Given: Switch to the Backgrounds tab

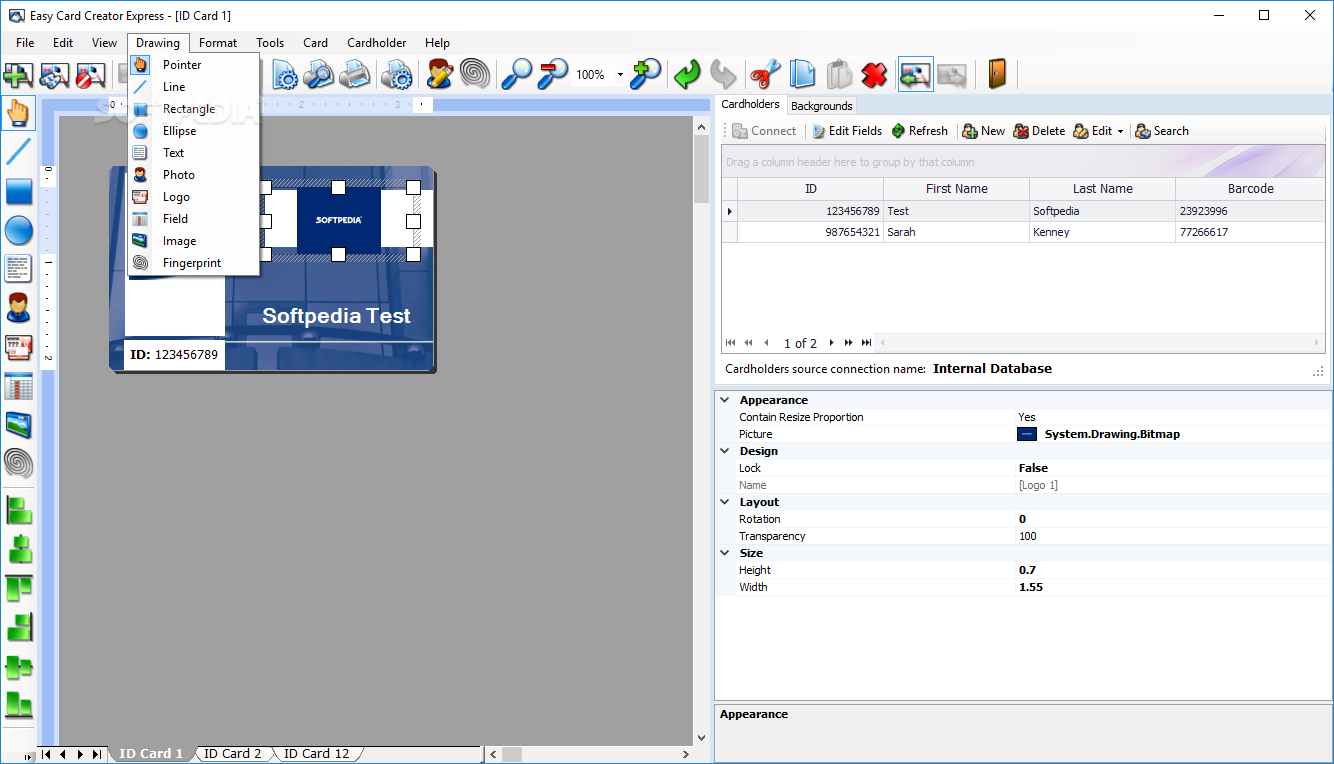Looking at the screenshot, I should pyautogui.click(x=822, y=106).
